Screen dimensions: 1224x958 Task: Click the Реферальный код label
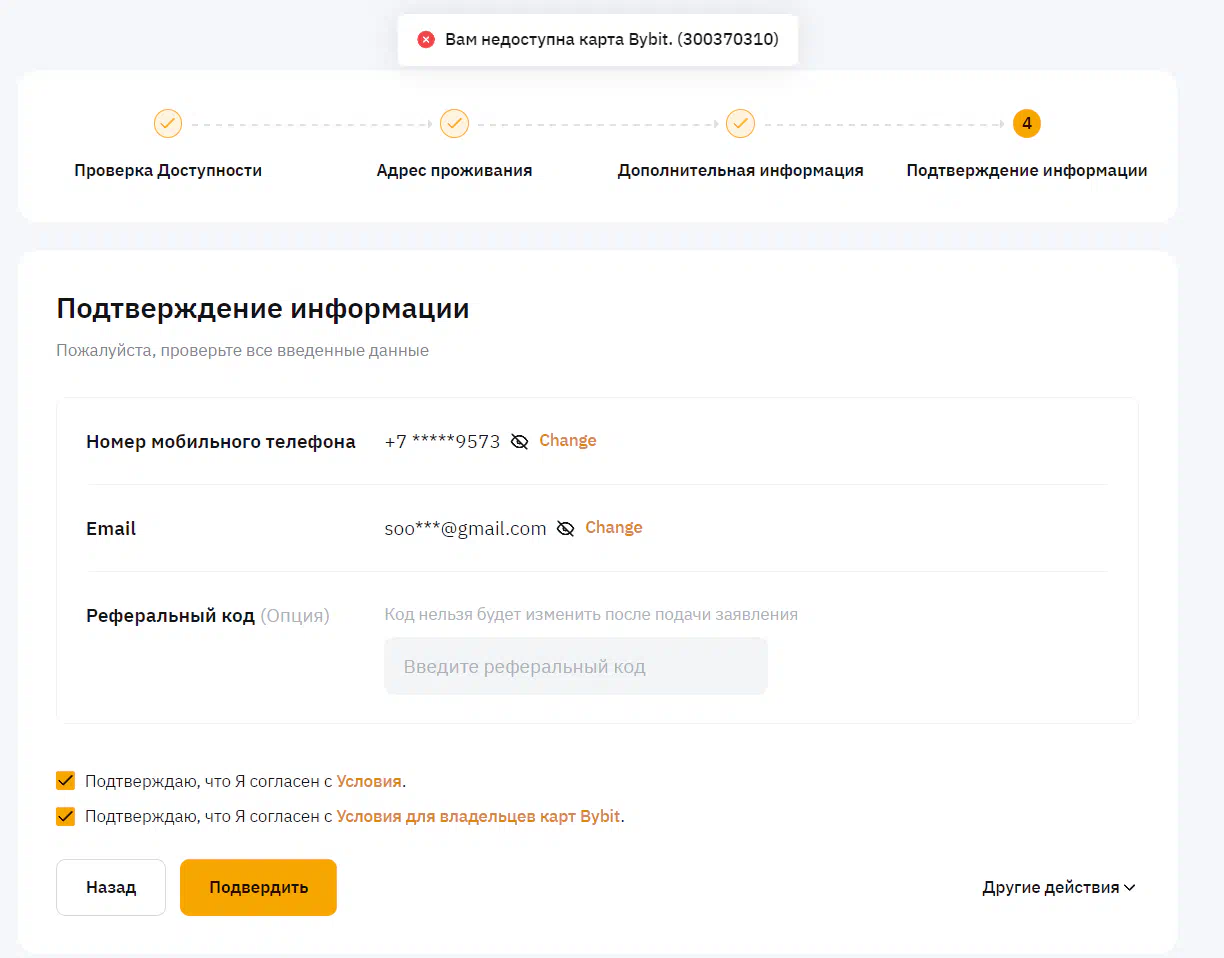point(170,615)
